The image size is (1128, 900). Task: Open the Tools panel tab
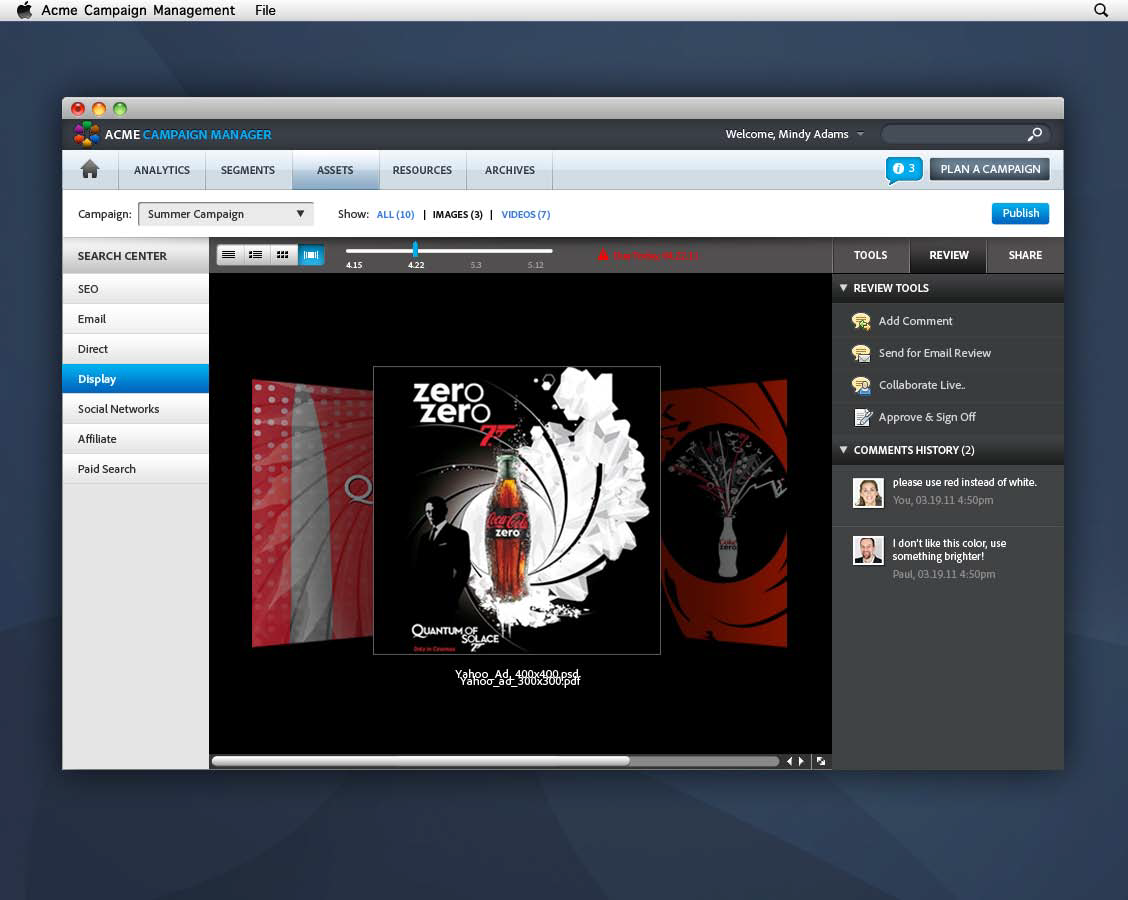pos(870,255)
